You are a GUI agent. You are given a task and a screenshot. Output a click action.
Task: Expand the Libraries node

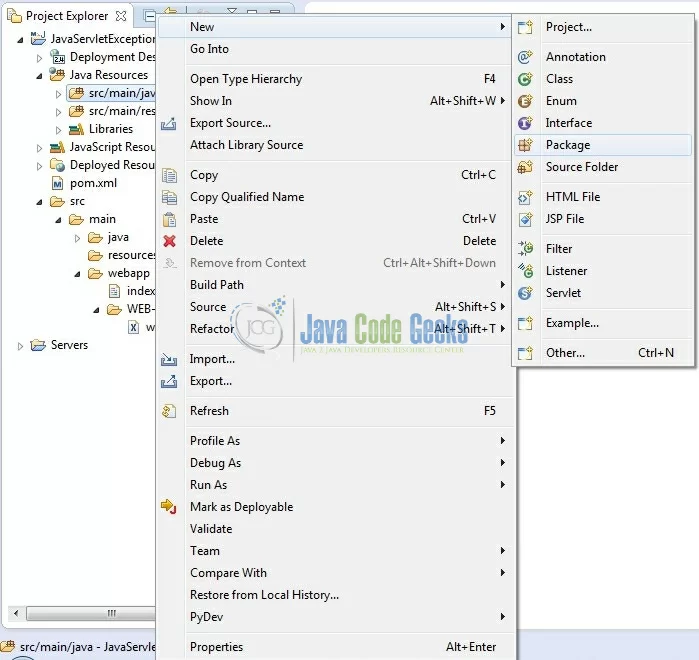coord(58,130)
